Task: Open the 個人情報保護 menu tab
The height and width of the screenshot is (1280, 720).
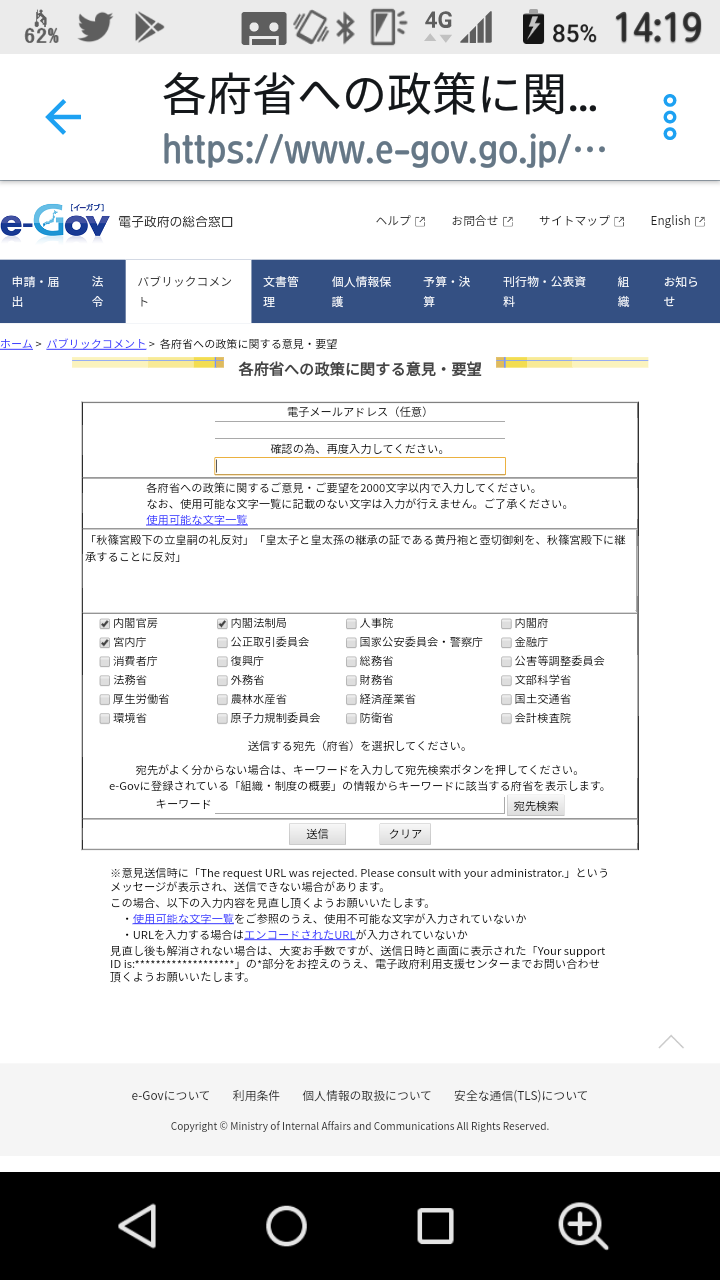Action: 365,291
